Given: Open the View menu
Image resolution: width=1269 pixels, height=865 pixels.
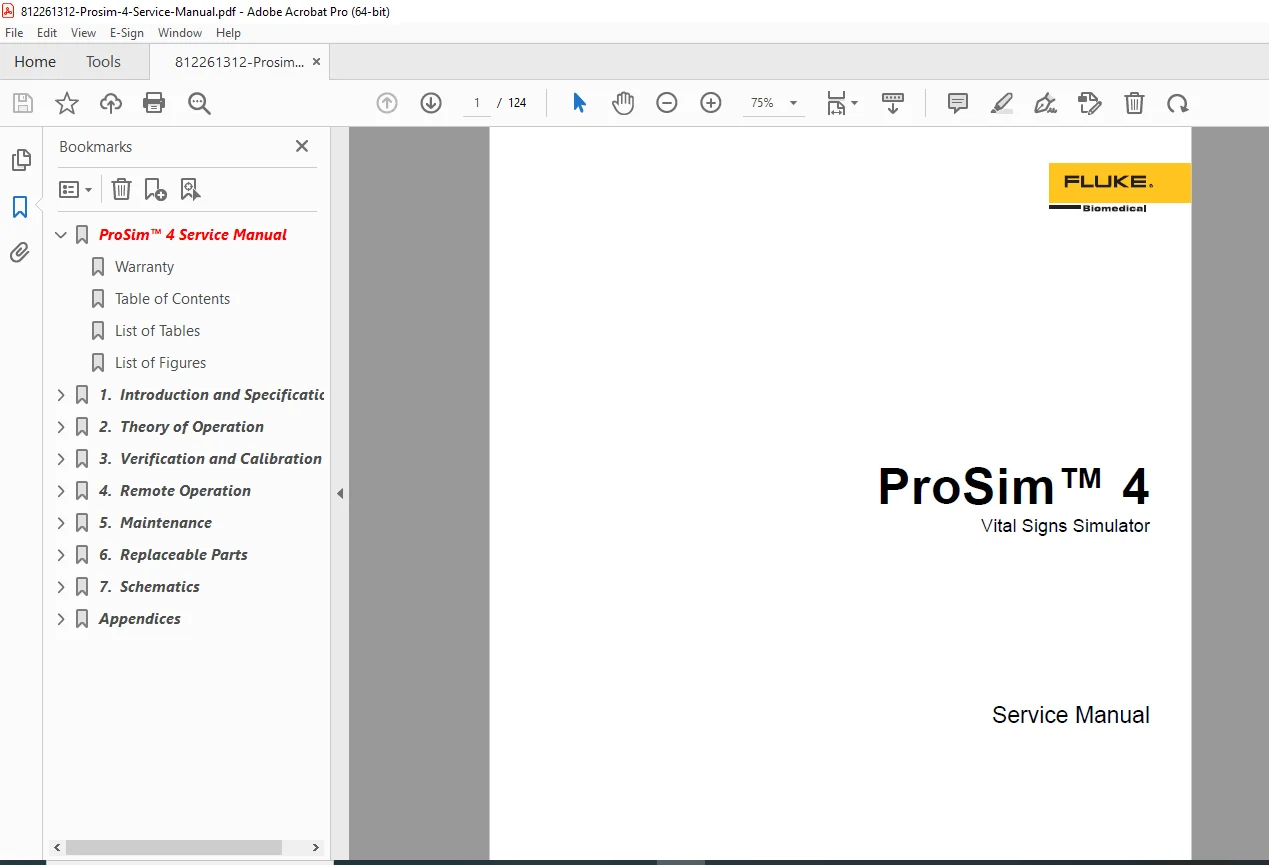Looking at the screenshot, I should click(x=84, y=33).
